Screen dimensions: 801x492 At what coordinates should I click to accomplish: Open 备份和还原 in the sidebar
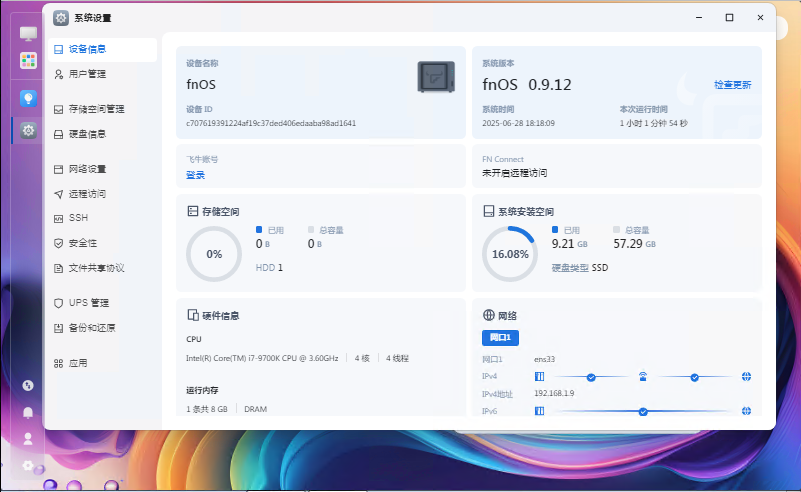pyautogui.click(x=92, y=328)
